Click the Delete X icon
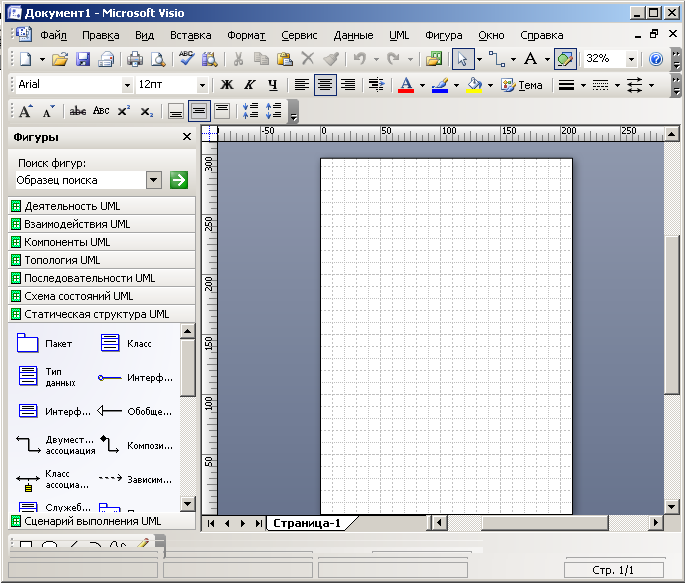 coord(308,59)
